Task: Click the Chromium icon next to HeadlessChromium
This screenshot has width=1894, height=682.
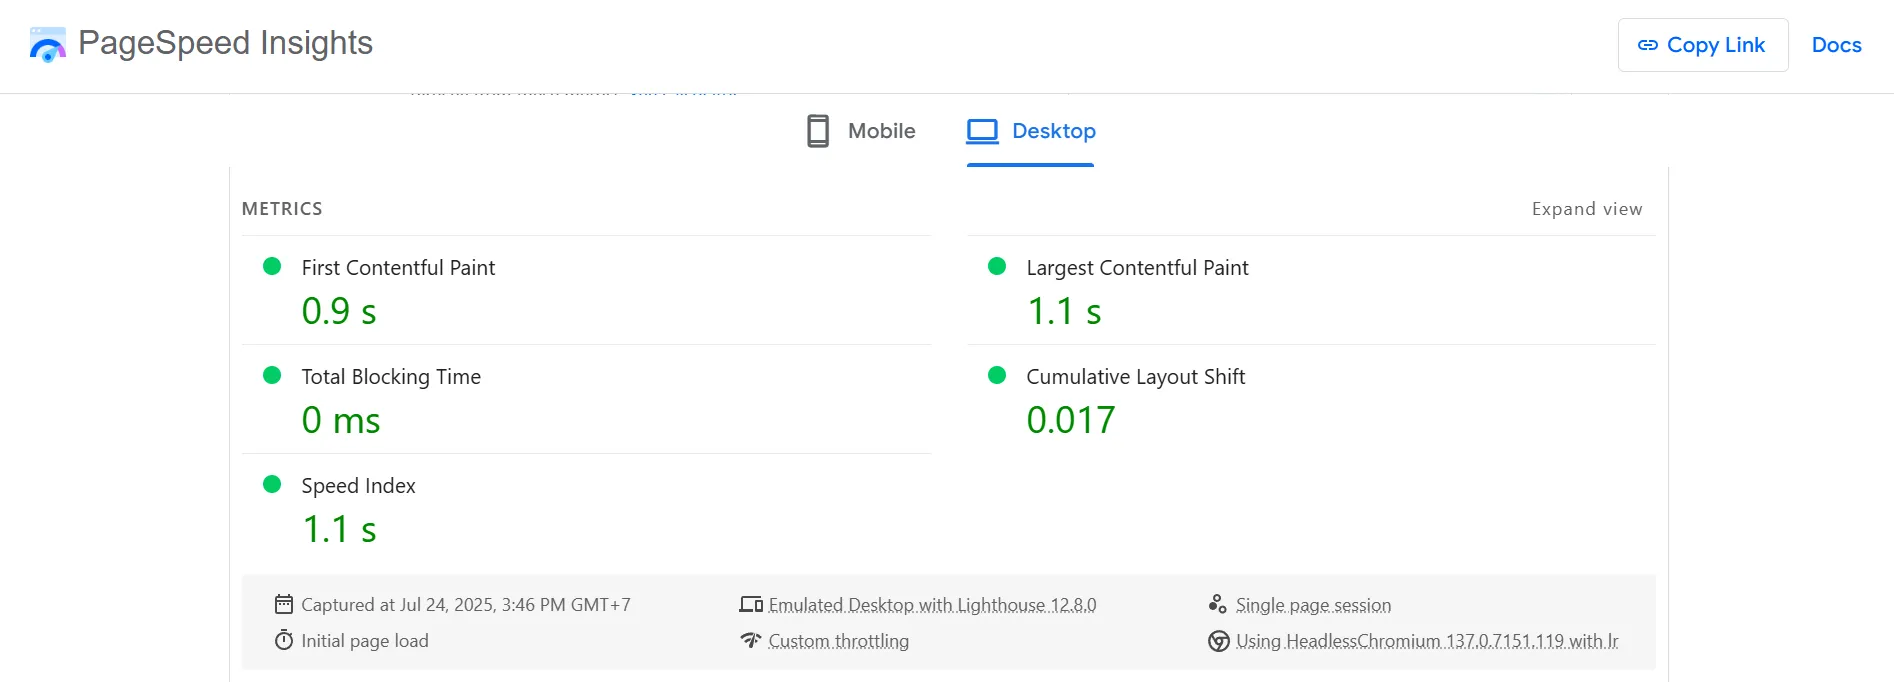Action: pos(1219,641)
